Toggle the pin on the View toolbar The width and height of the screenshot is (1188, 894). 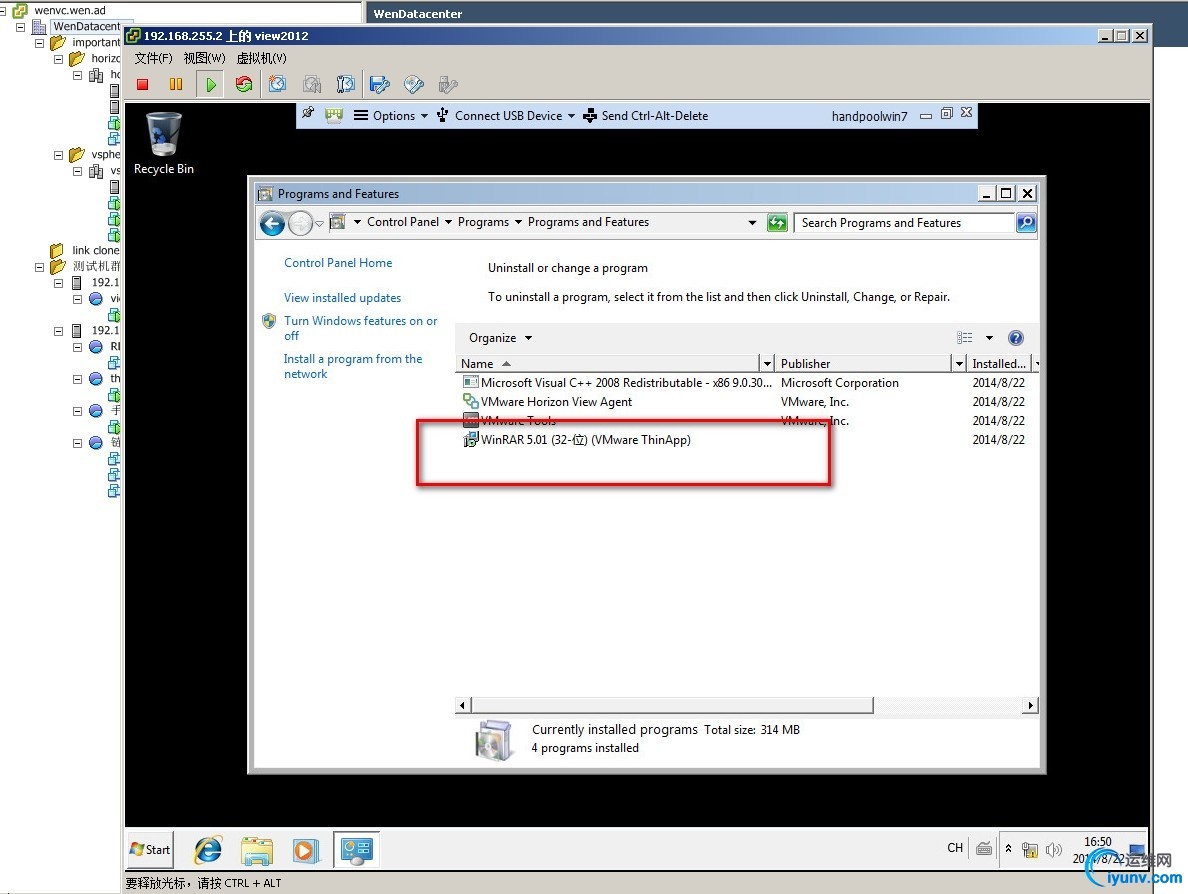(x=308, y=114)
